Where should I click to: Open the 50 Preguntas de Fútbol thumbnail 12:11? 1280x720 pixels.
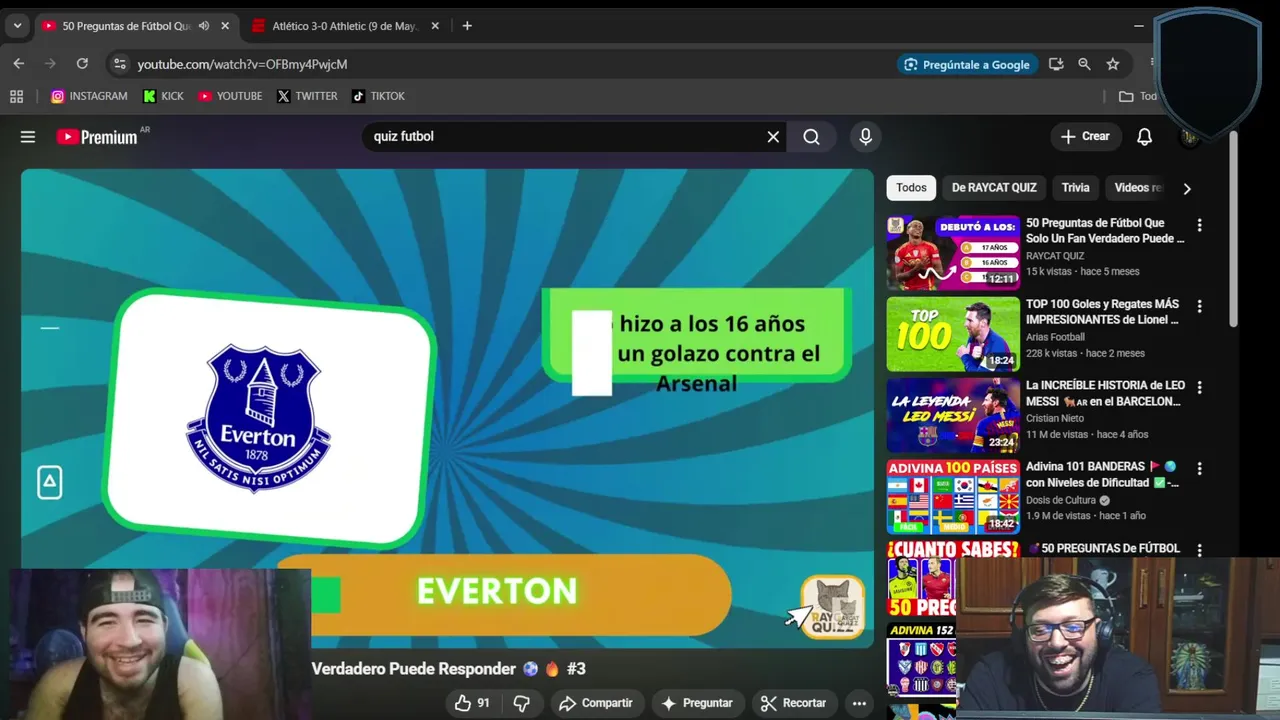(x=953, y=253)
